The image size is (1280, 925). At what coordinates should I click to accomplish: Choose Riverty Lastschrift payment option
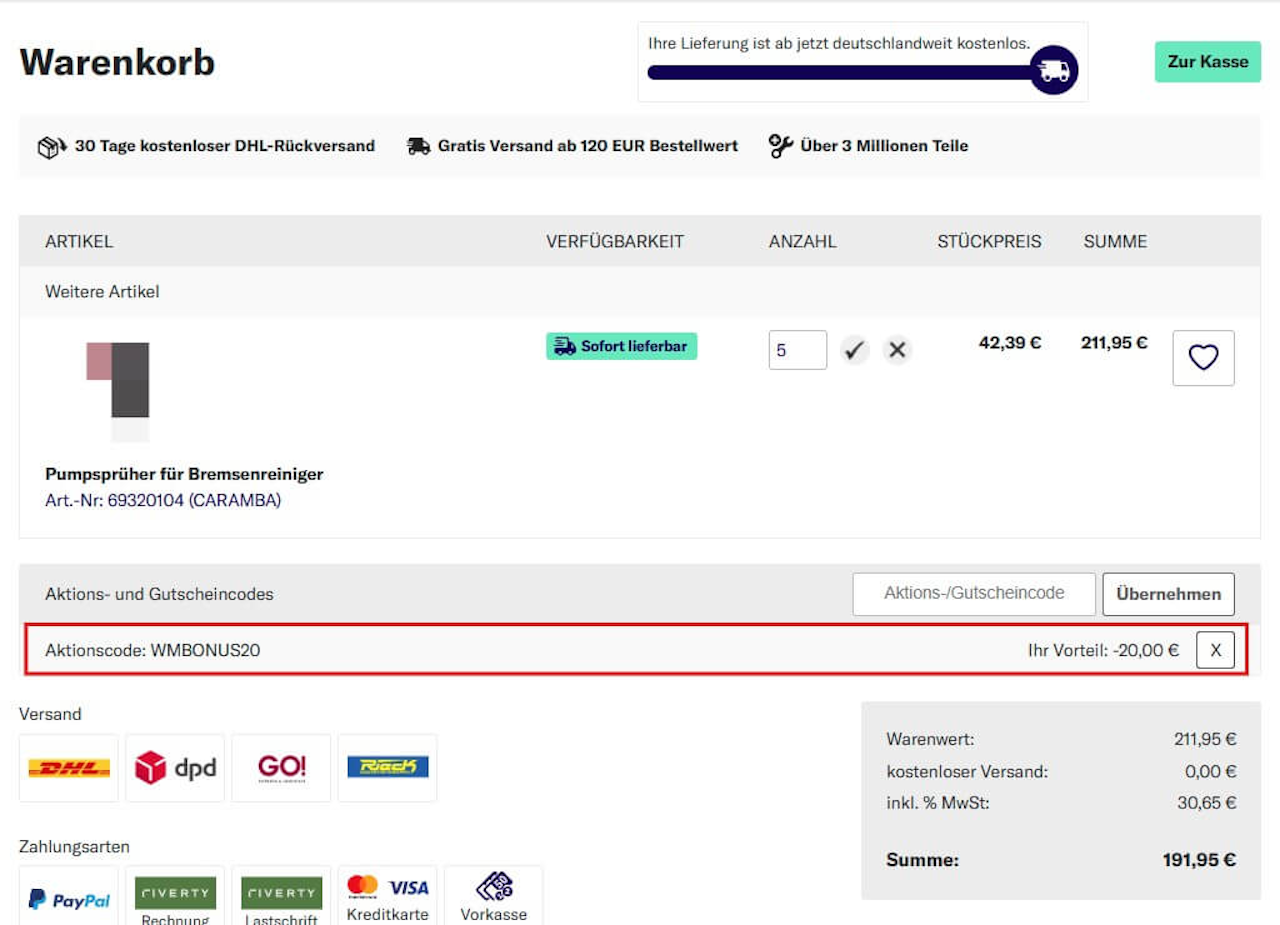281,896
